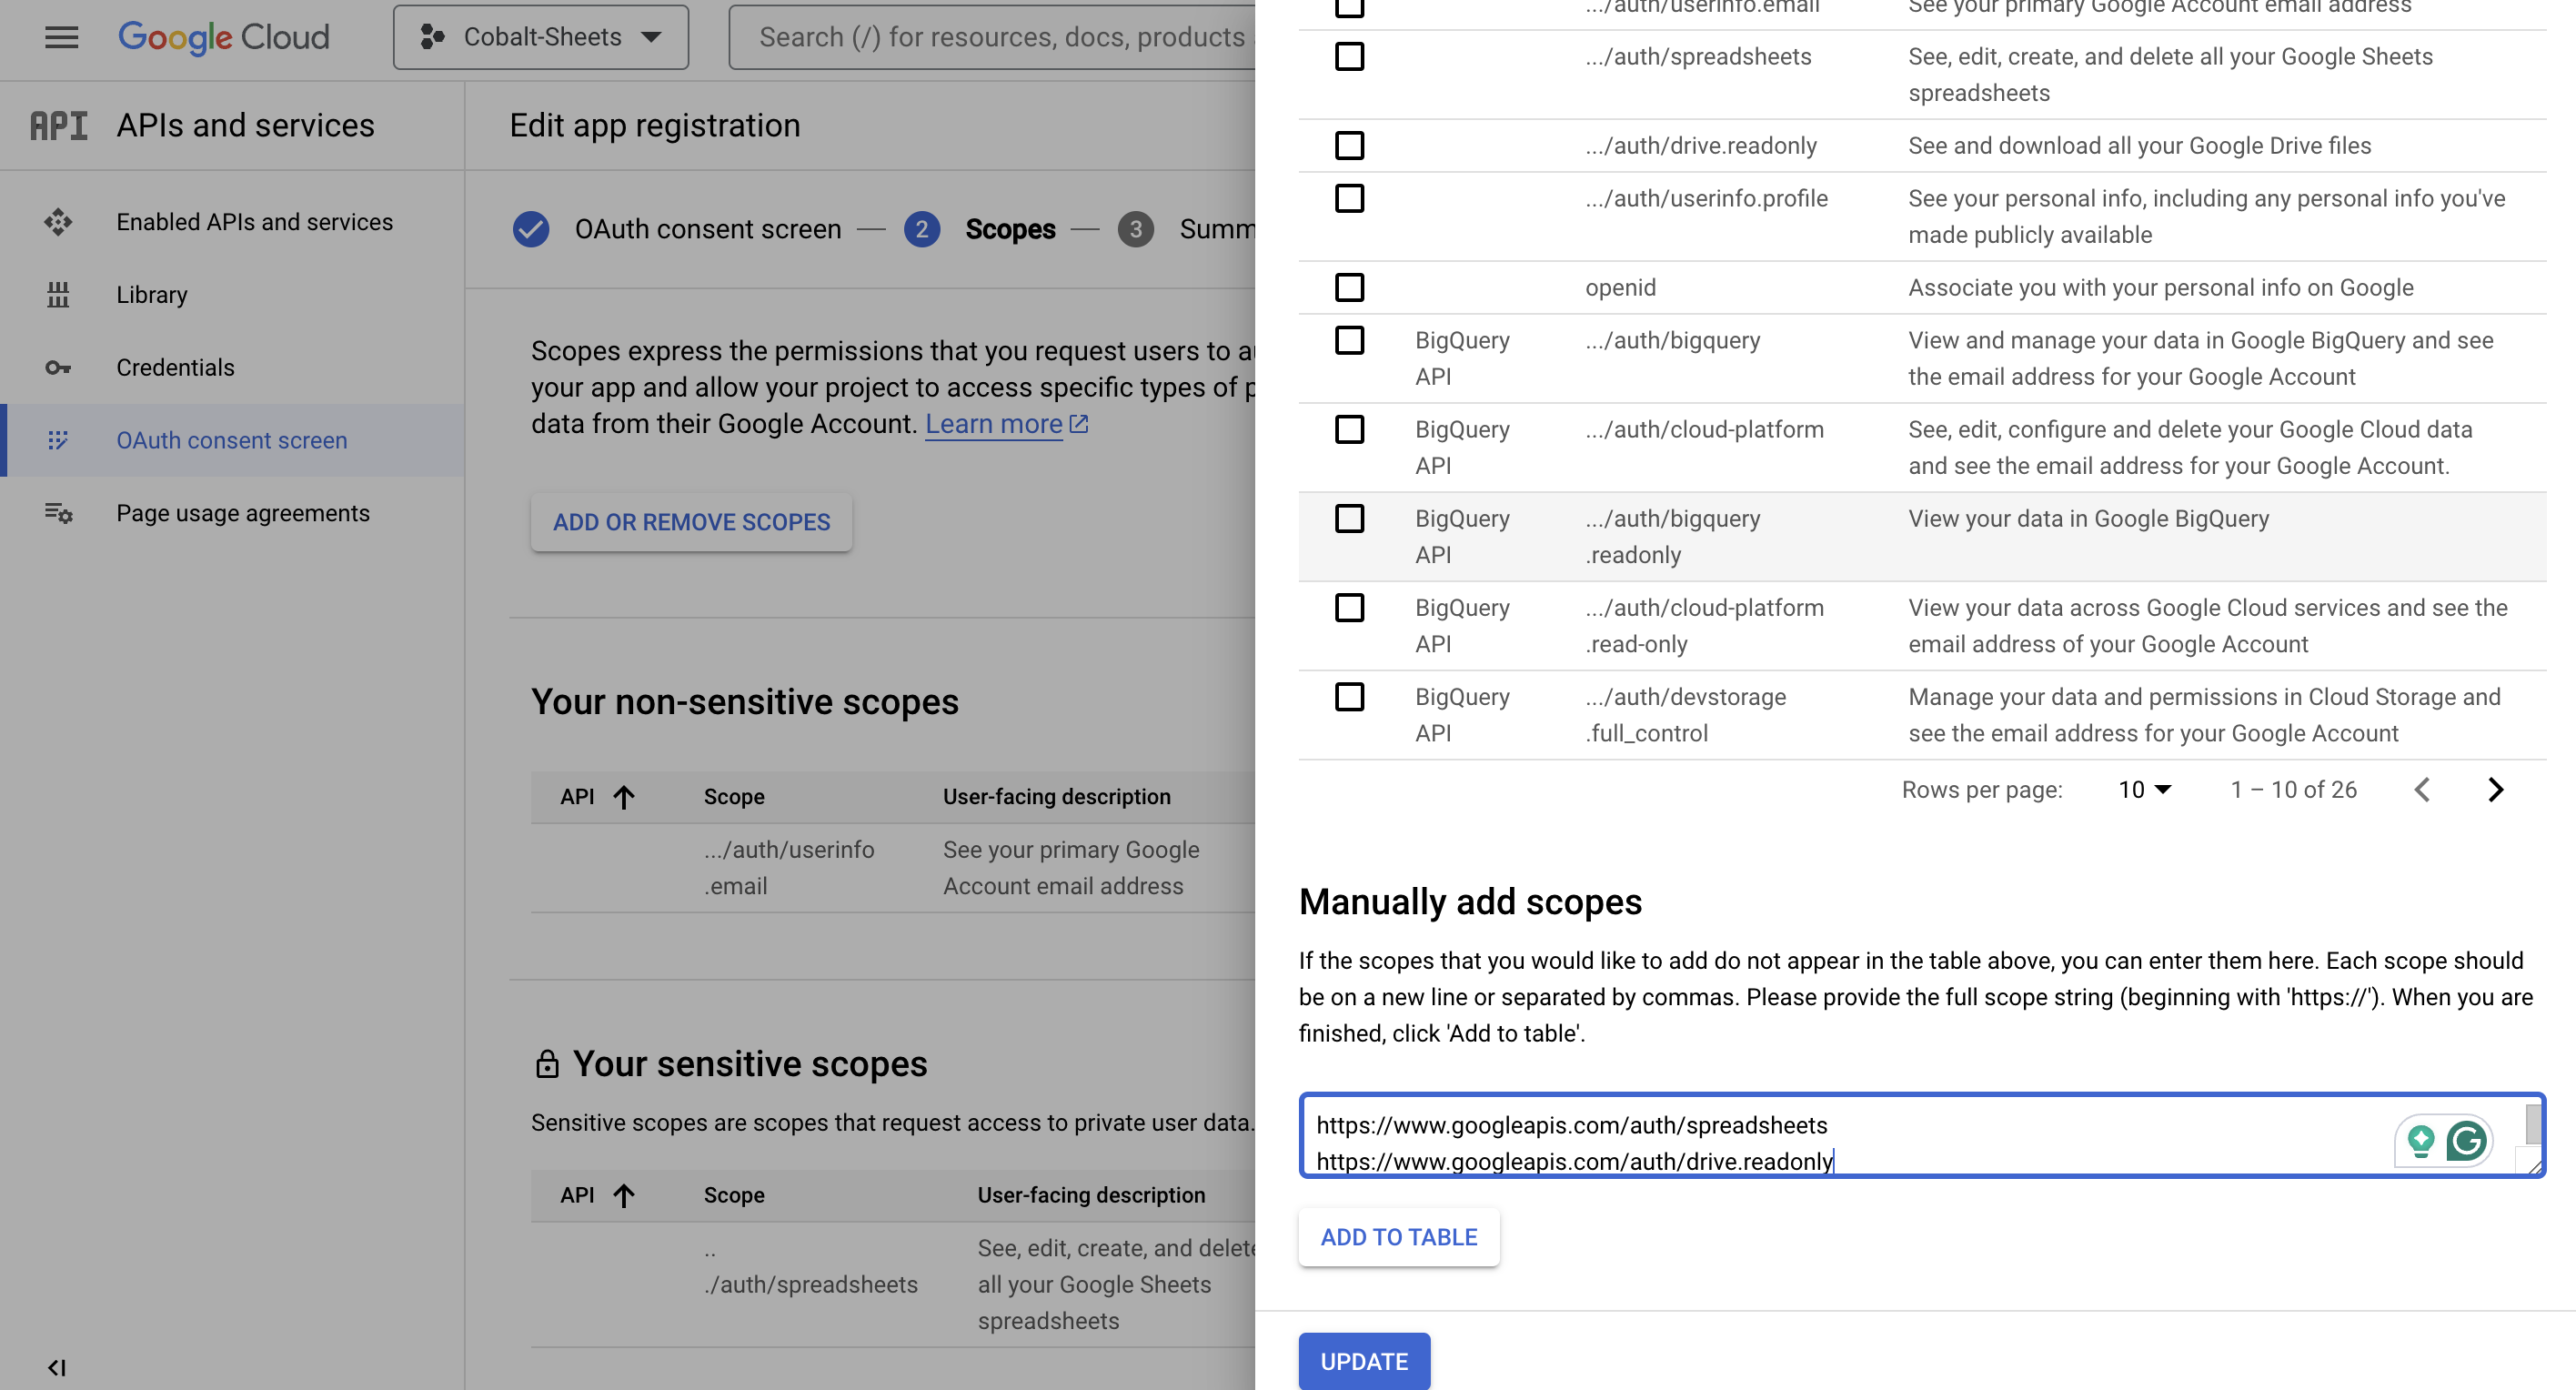Open the Credentials key icon
Screen dimensions: 2576x1390
pos(60,368)
